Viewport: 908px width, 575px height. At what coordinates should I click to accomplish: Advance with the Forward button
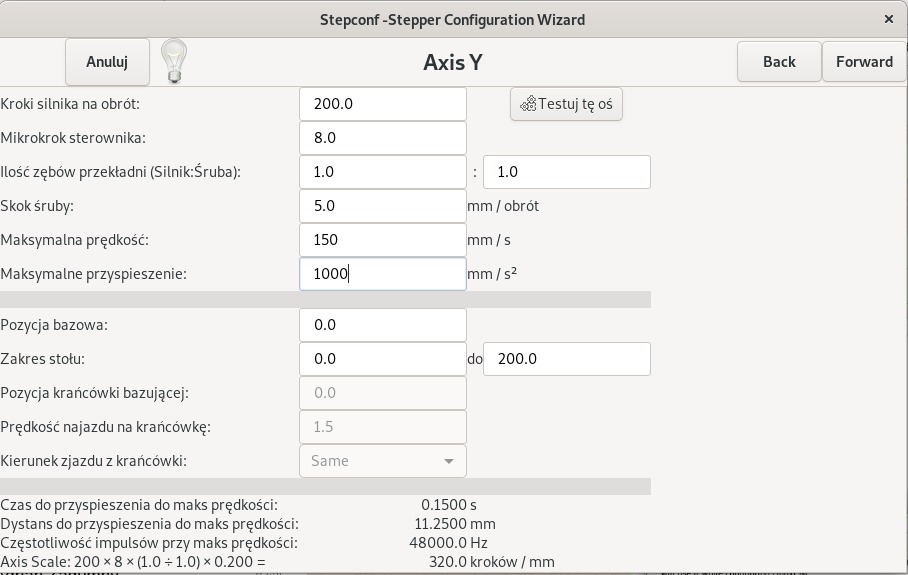(x=864, y=62)
